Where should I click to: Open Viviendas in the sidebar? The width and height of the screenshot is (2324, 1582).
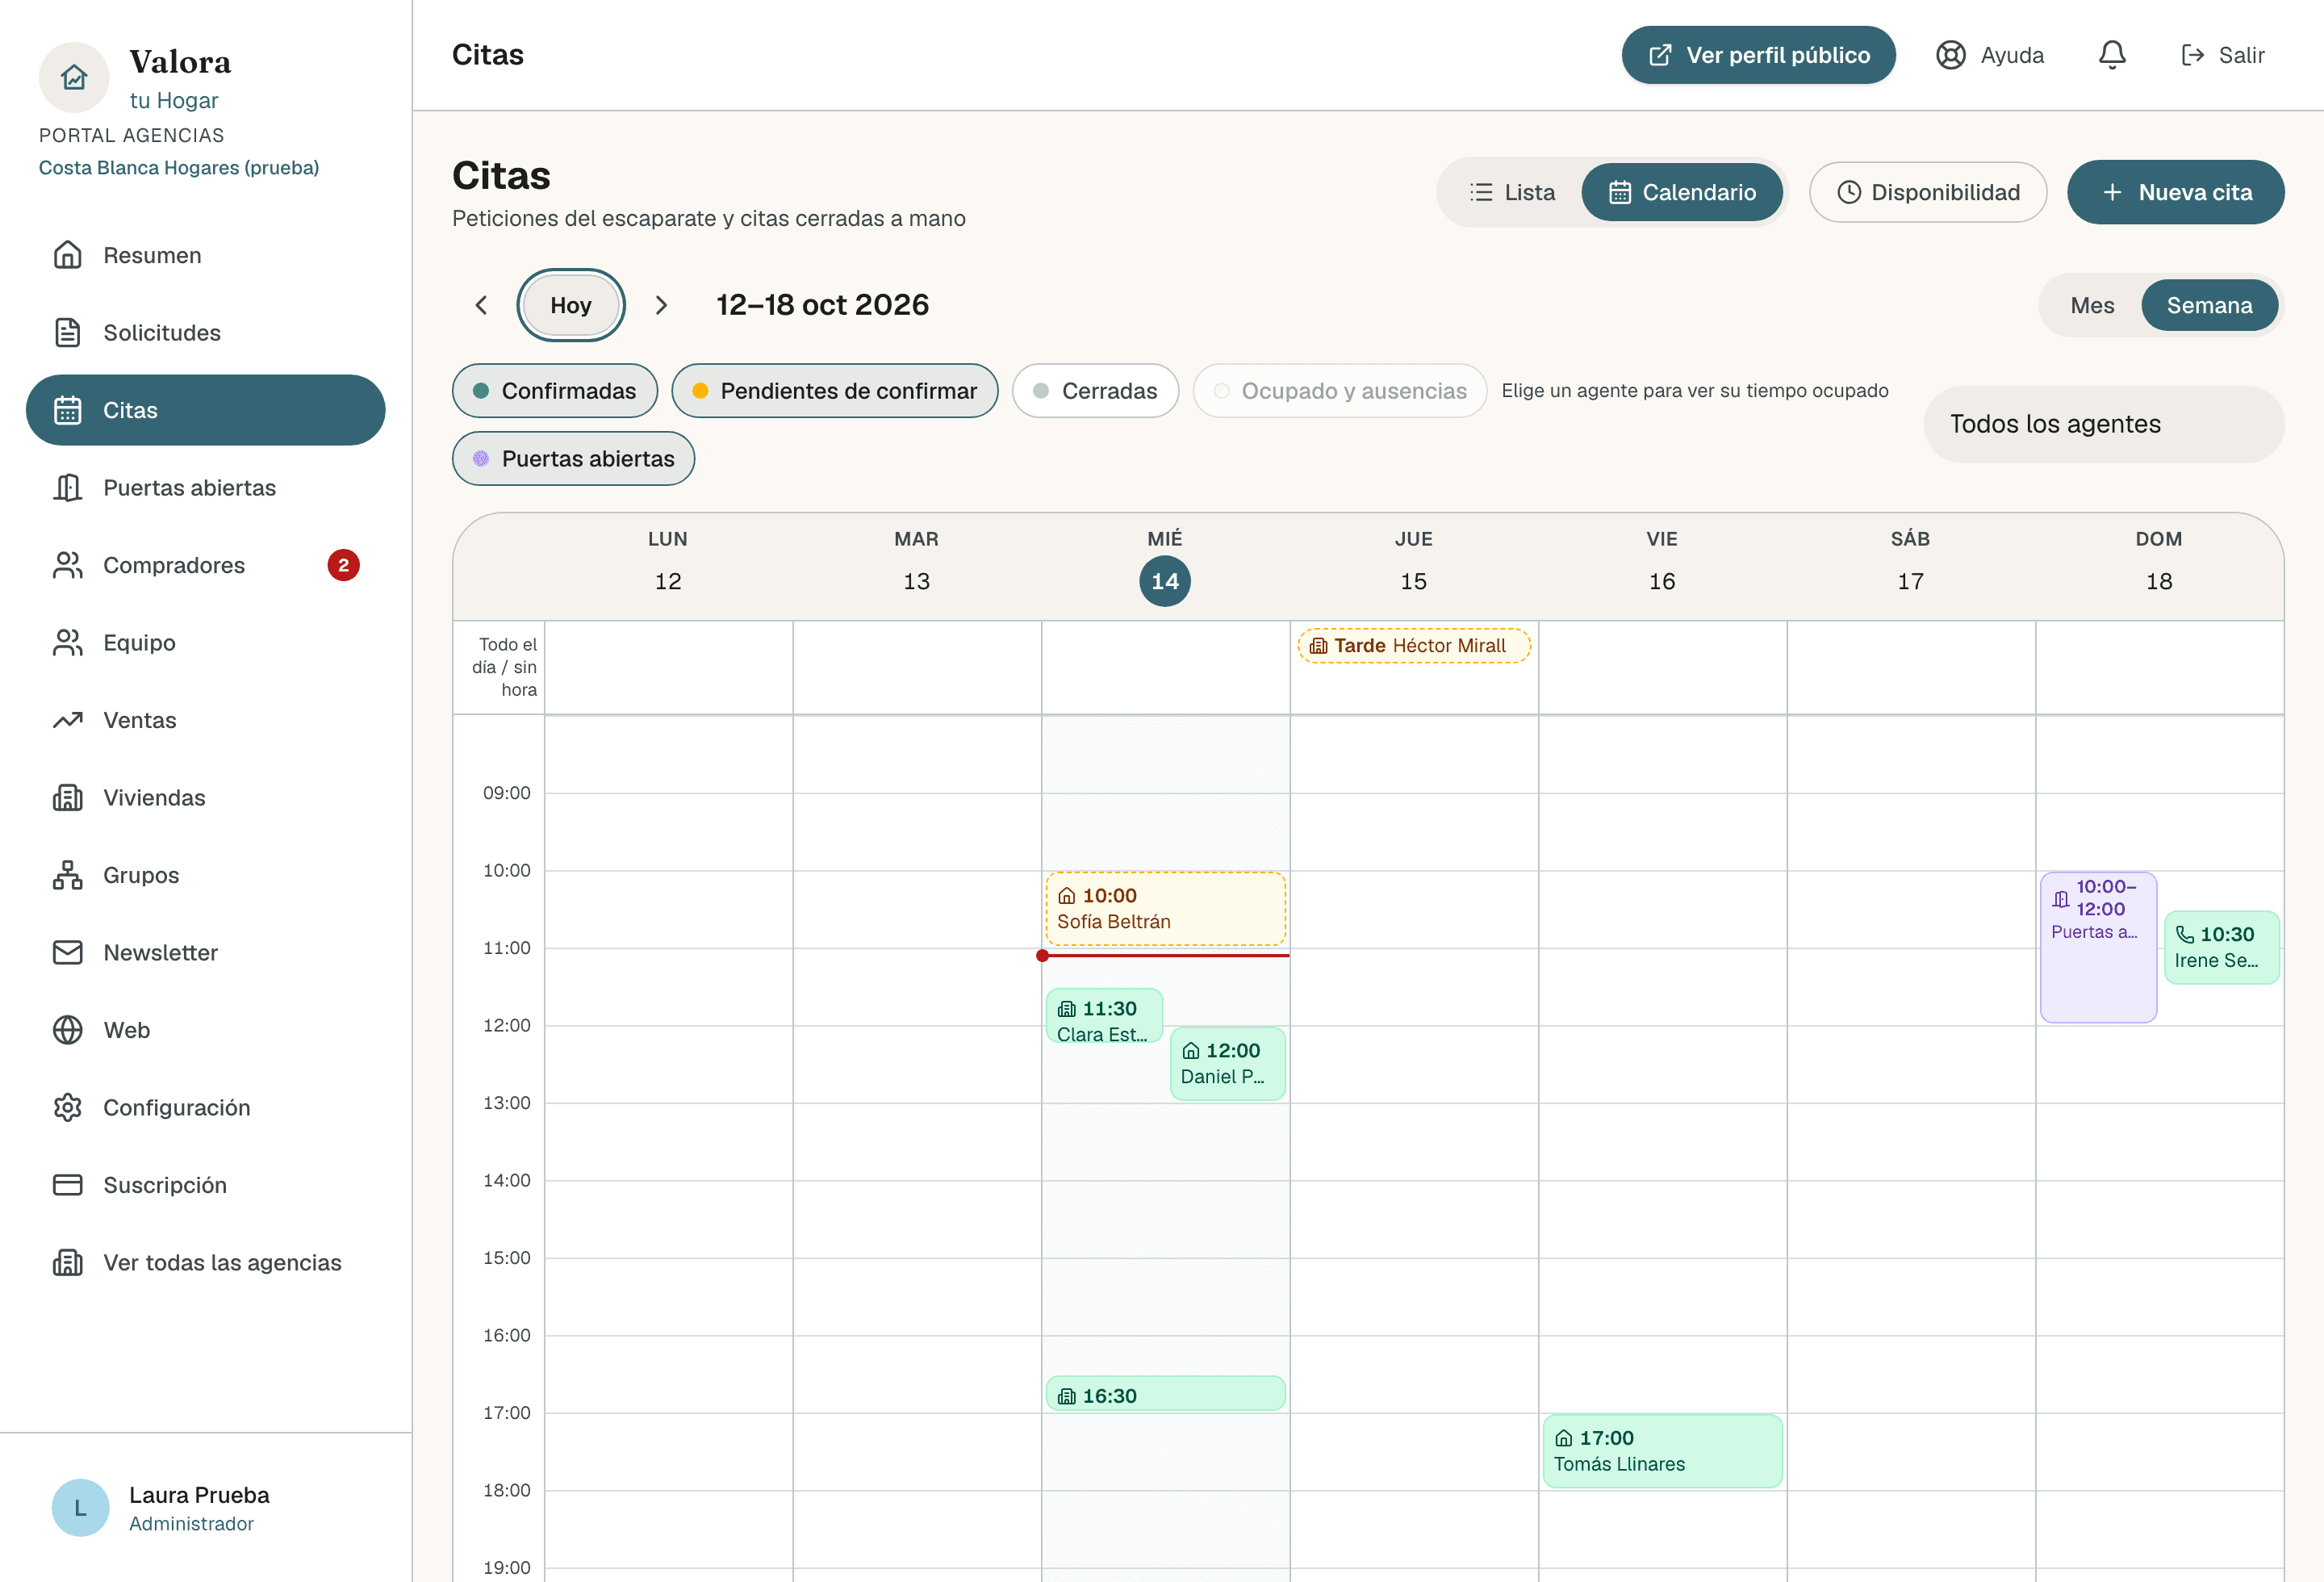click(205, 798)
